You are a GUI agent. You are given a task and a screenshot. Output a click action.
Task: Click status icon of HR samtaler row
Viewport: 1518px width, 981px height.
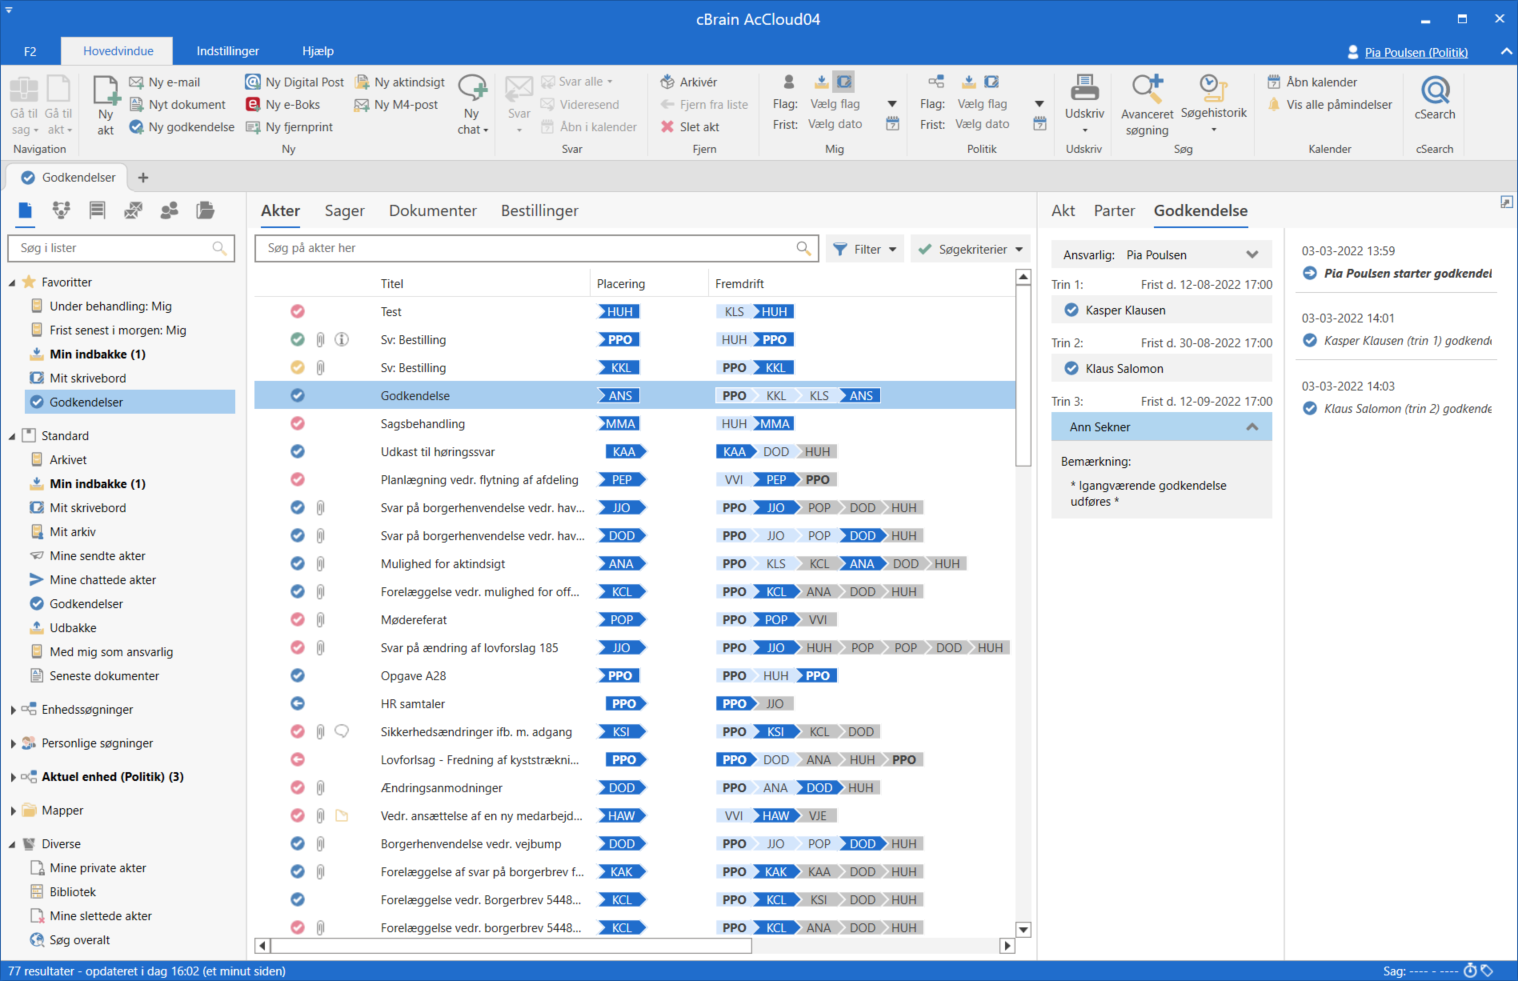click(x=297, y=704)
